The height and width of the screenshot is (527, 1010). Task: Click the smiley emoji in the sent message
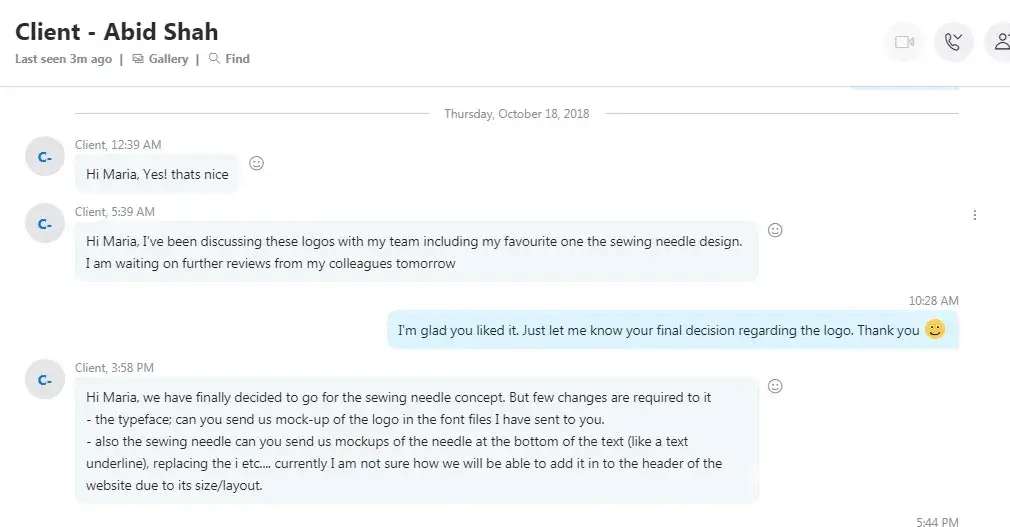tap(935, 329)
